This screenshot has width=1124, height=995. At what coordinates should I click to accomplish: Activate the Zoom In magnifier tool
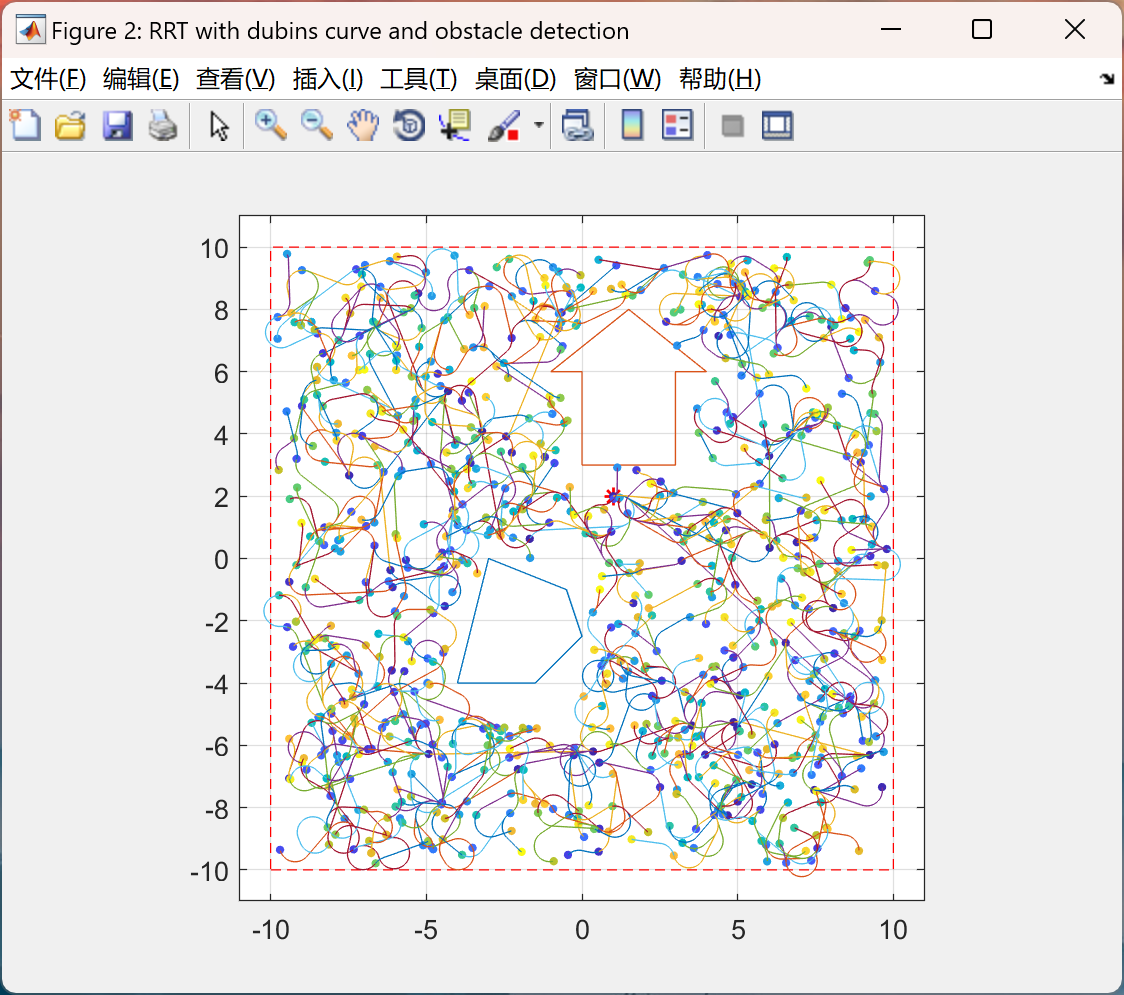271,126
